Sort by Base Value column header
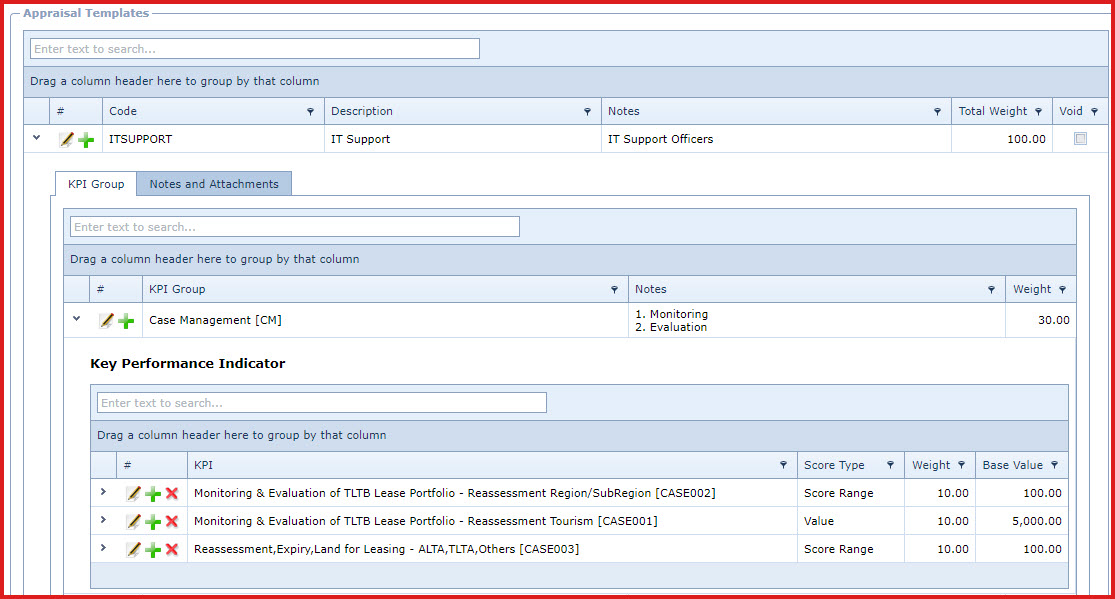This screenshot has width=1115, height=599. tap(1012, 465)
